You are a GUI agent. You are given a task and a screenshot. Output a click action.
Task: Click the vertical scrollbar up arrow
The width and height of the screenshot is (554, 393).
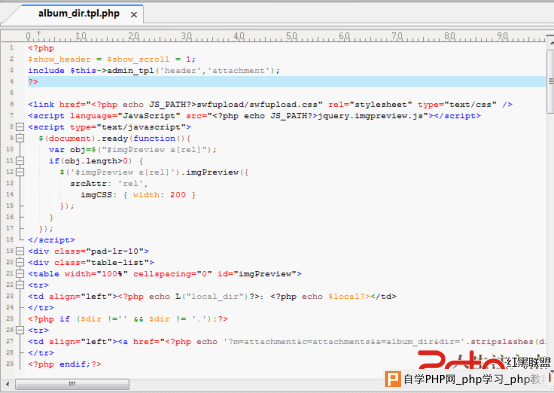550,42
